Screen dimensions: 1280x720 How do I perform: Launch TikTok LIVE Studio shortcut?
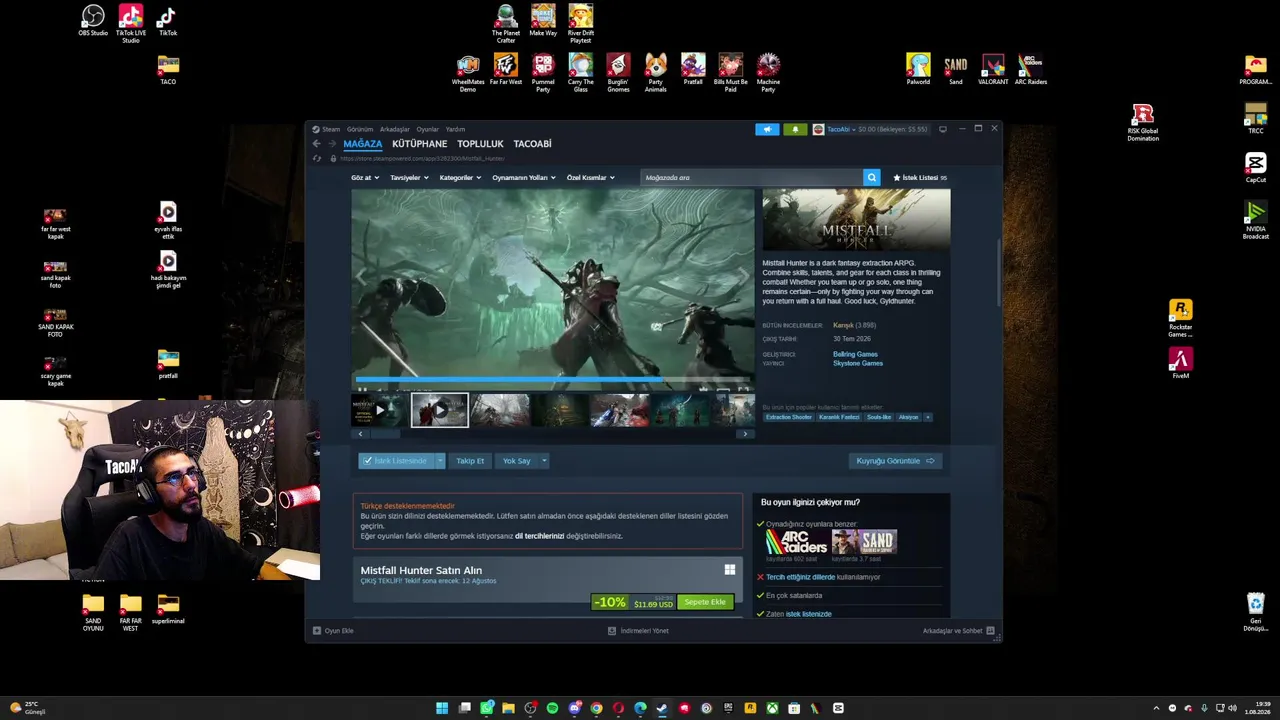[130, 24]
